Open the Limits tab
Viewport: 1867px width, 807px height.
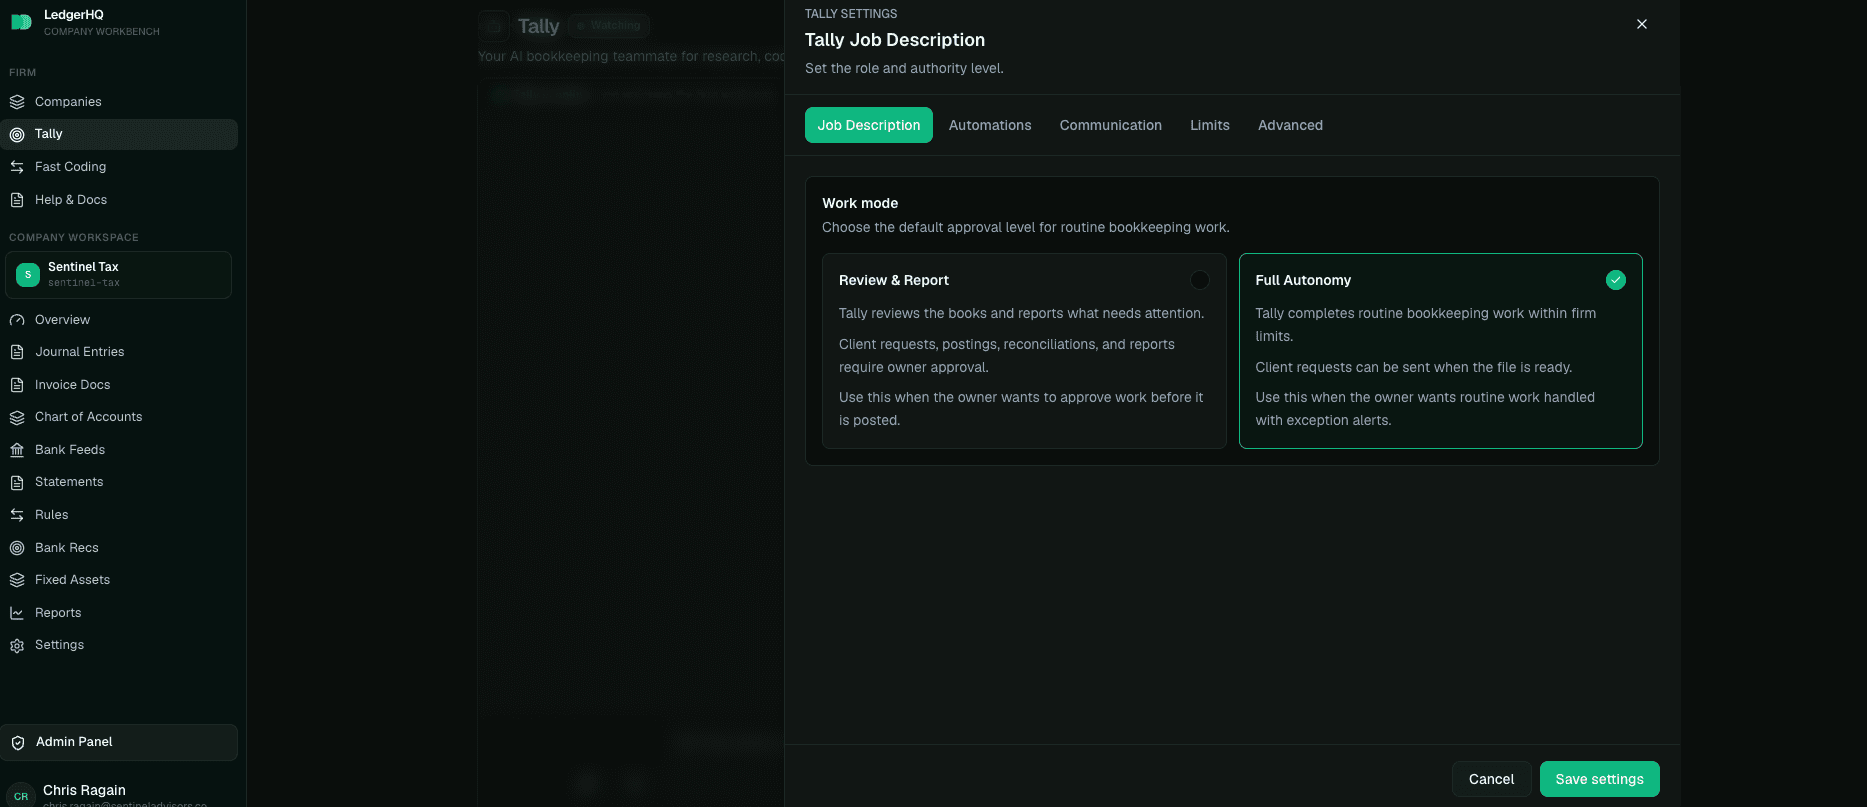pyautogui.click(x=1210, y=125)
